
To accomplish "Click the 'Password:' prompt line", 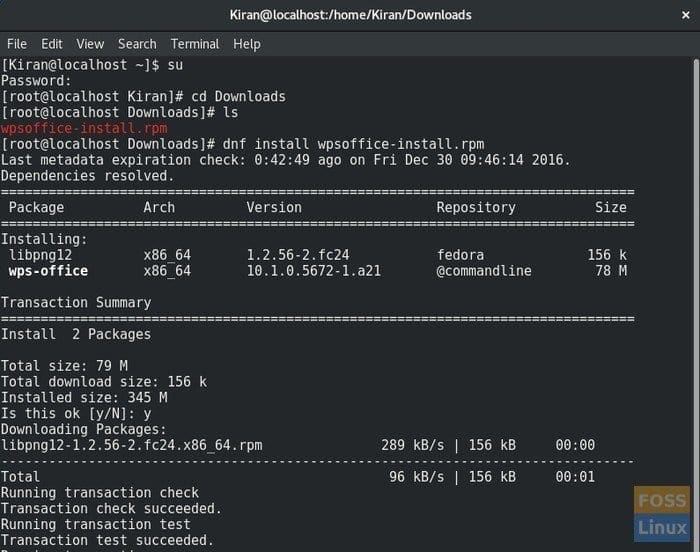I will coord(36,81).
